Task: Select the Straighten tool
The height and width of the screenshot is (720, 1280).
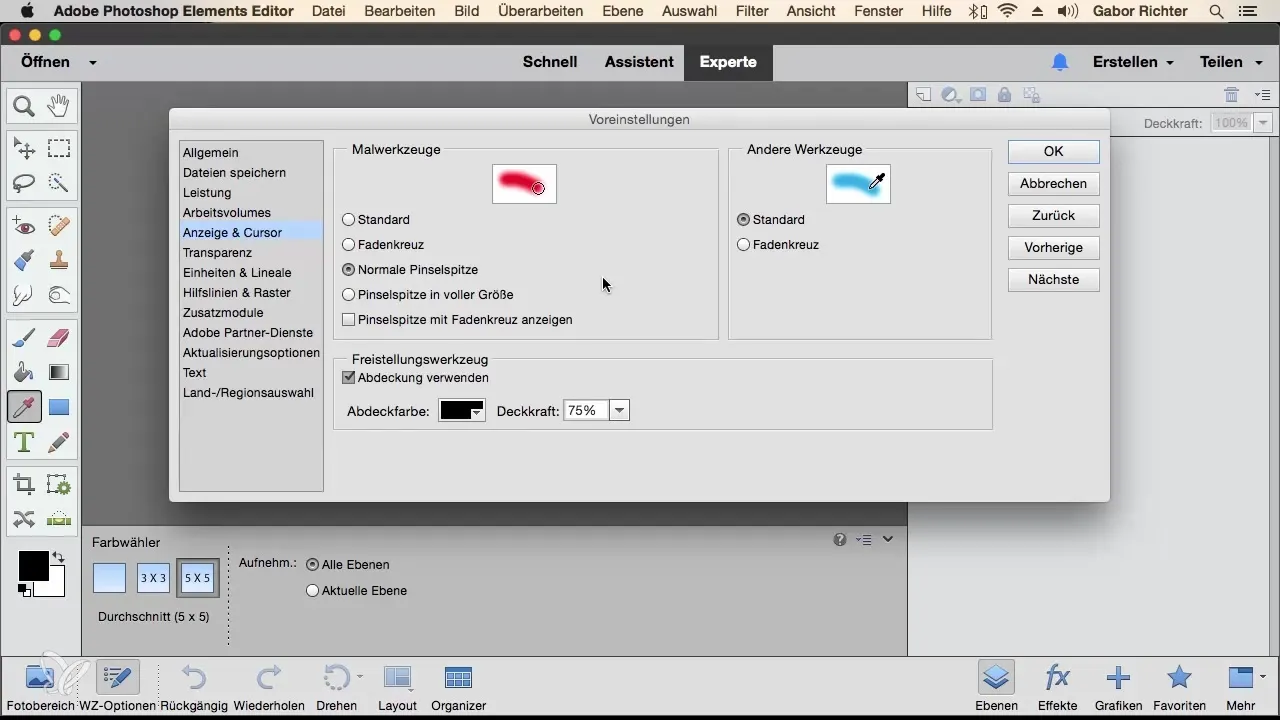Action: tap(59, 519)
